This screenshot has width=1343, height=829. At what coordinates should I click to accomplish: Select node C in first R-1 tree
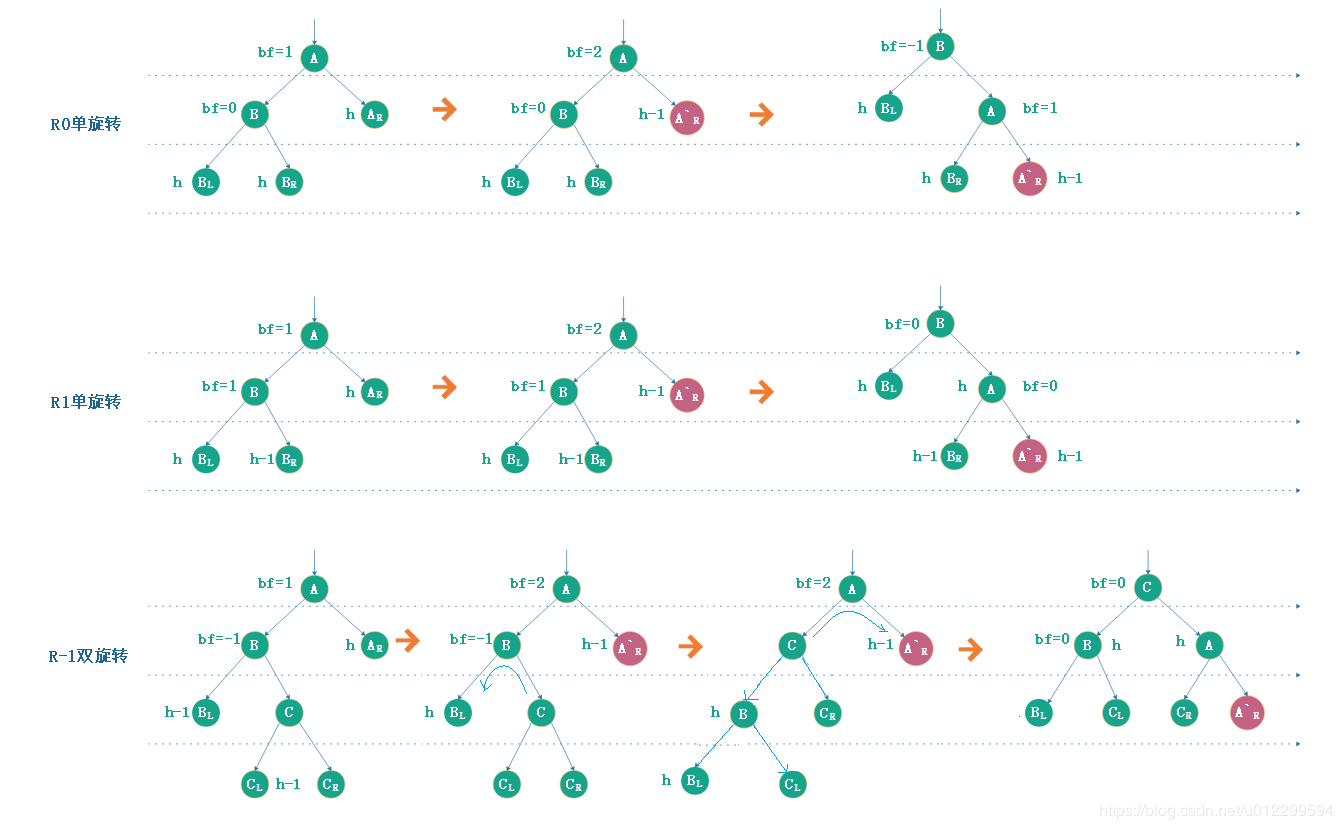[289, 713]
